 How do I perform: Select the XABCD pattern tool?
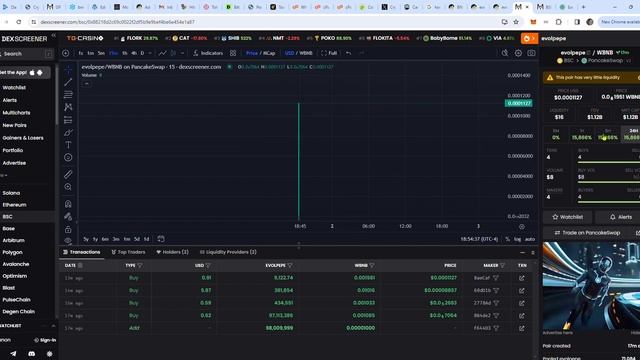click(68, 107)
